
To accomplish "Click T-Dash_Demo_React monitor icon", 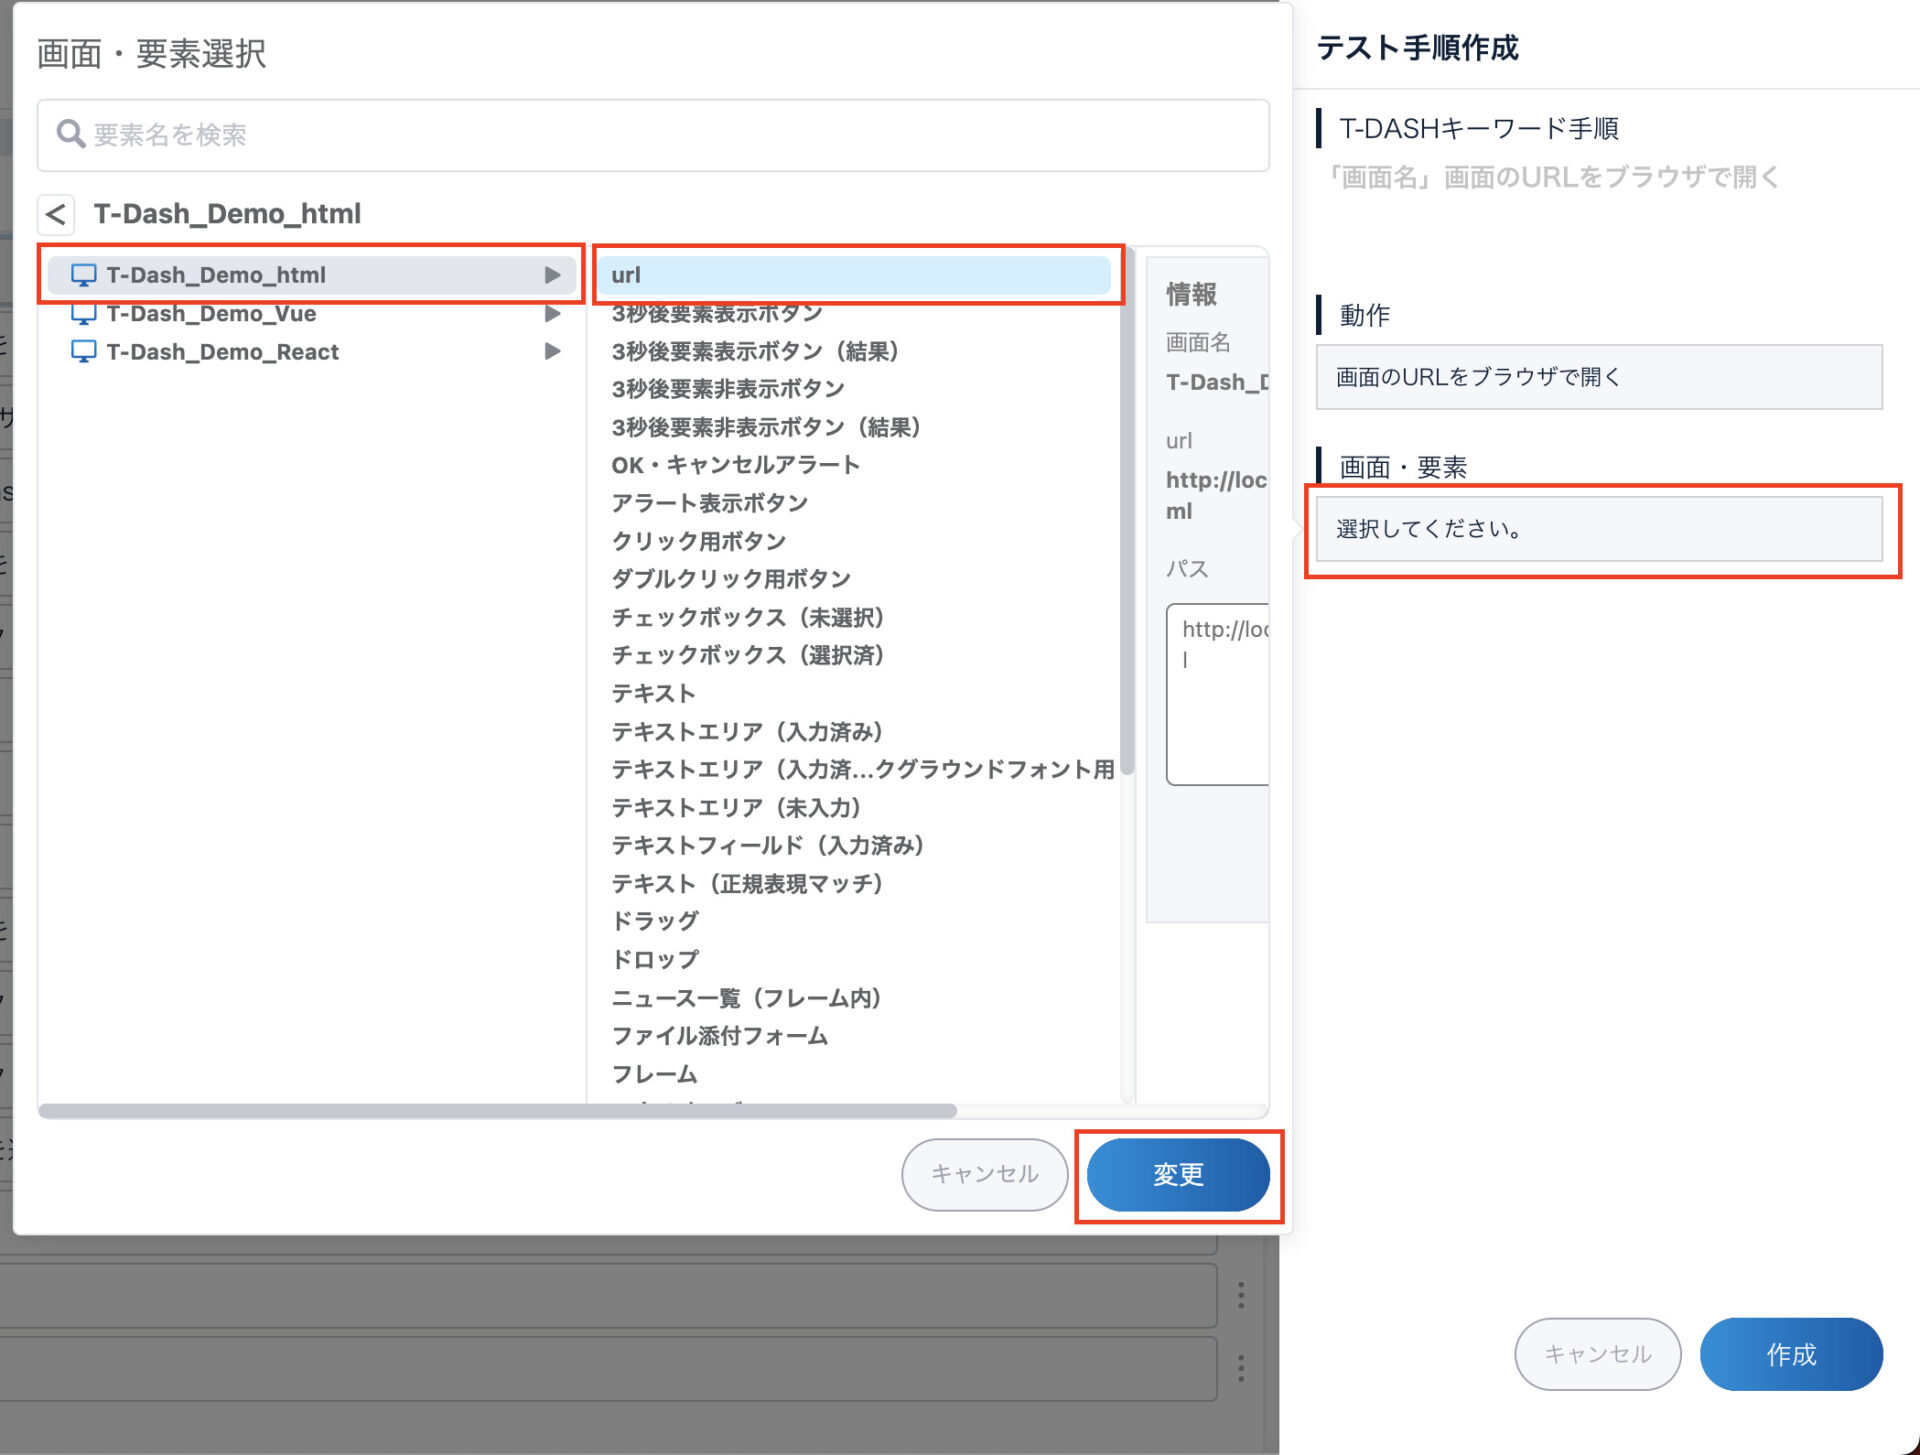I will point(84,352).
